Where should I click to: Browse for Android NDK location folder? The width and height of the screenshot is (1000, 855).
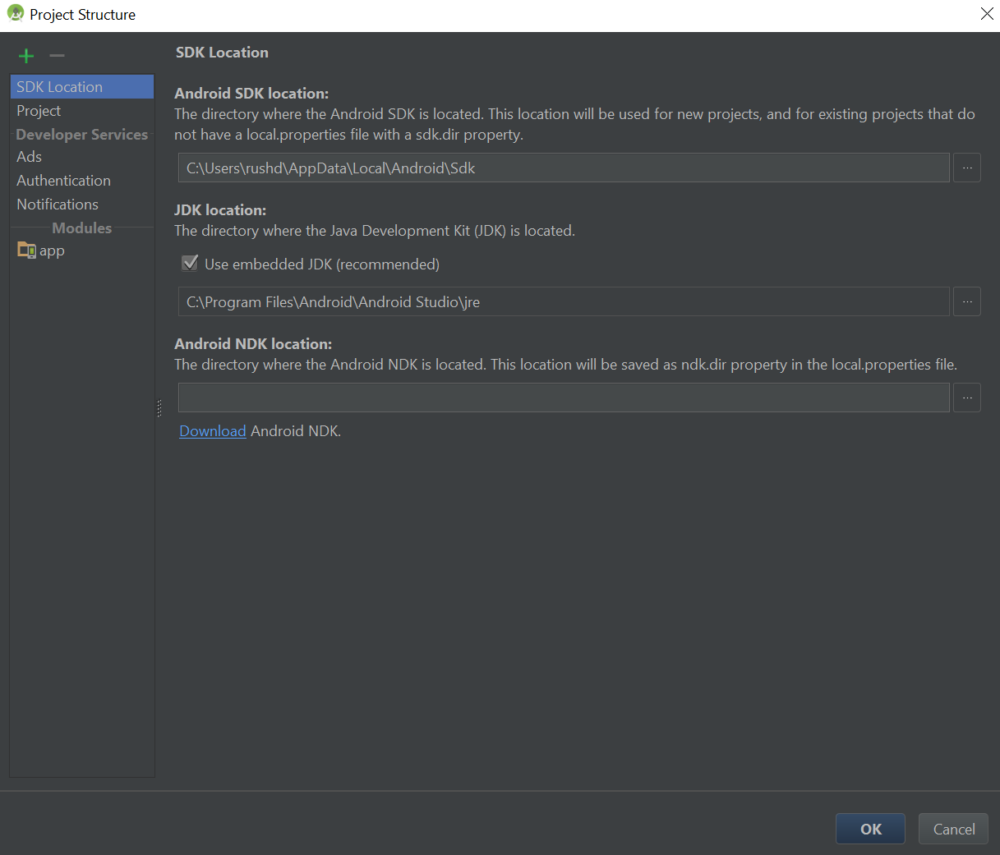(966, 397)
